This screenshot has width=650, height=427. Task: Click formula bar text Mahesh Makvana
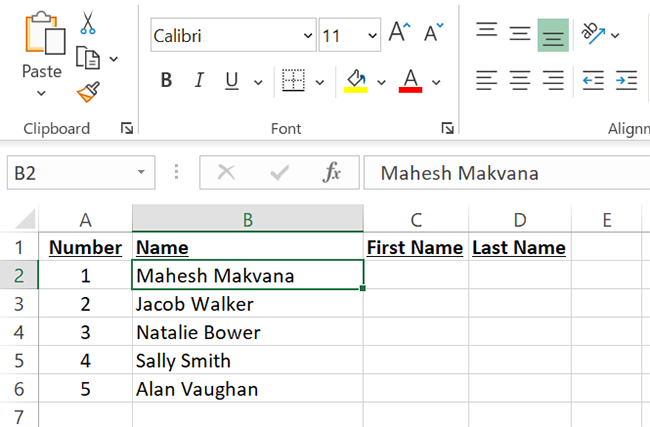[x=459, y=173]
